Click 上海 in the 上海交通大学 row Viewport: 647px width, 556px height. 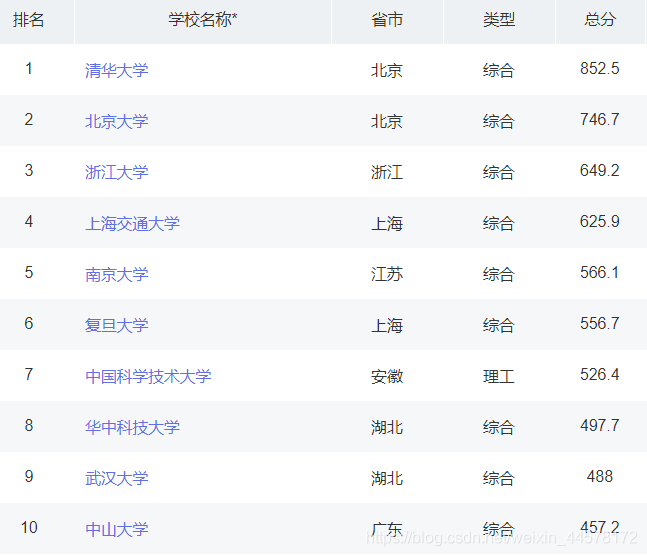(387, 223)
